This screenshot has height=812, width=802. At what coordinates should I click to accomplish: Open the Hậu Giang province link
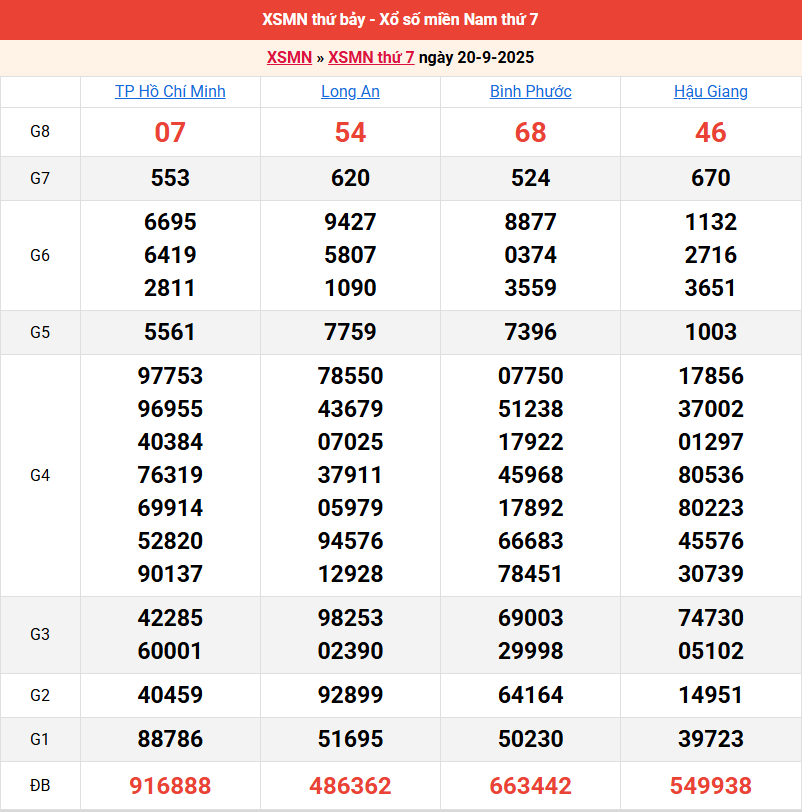[x=710, y=91]
